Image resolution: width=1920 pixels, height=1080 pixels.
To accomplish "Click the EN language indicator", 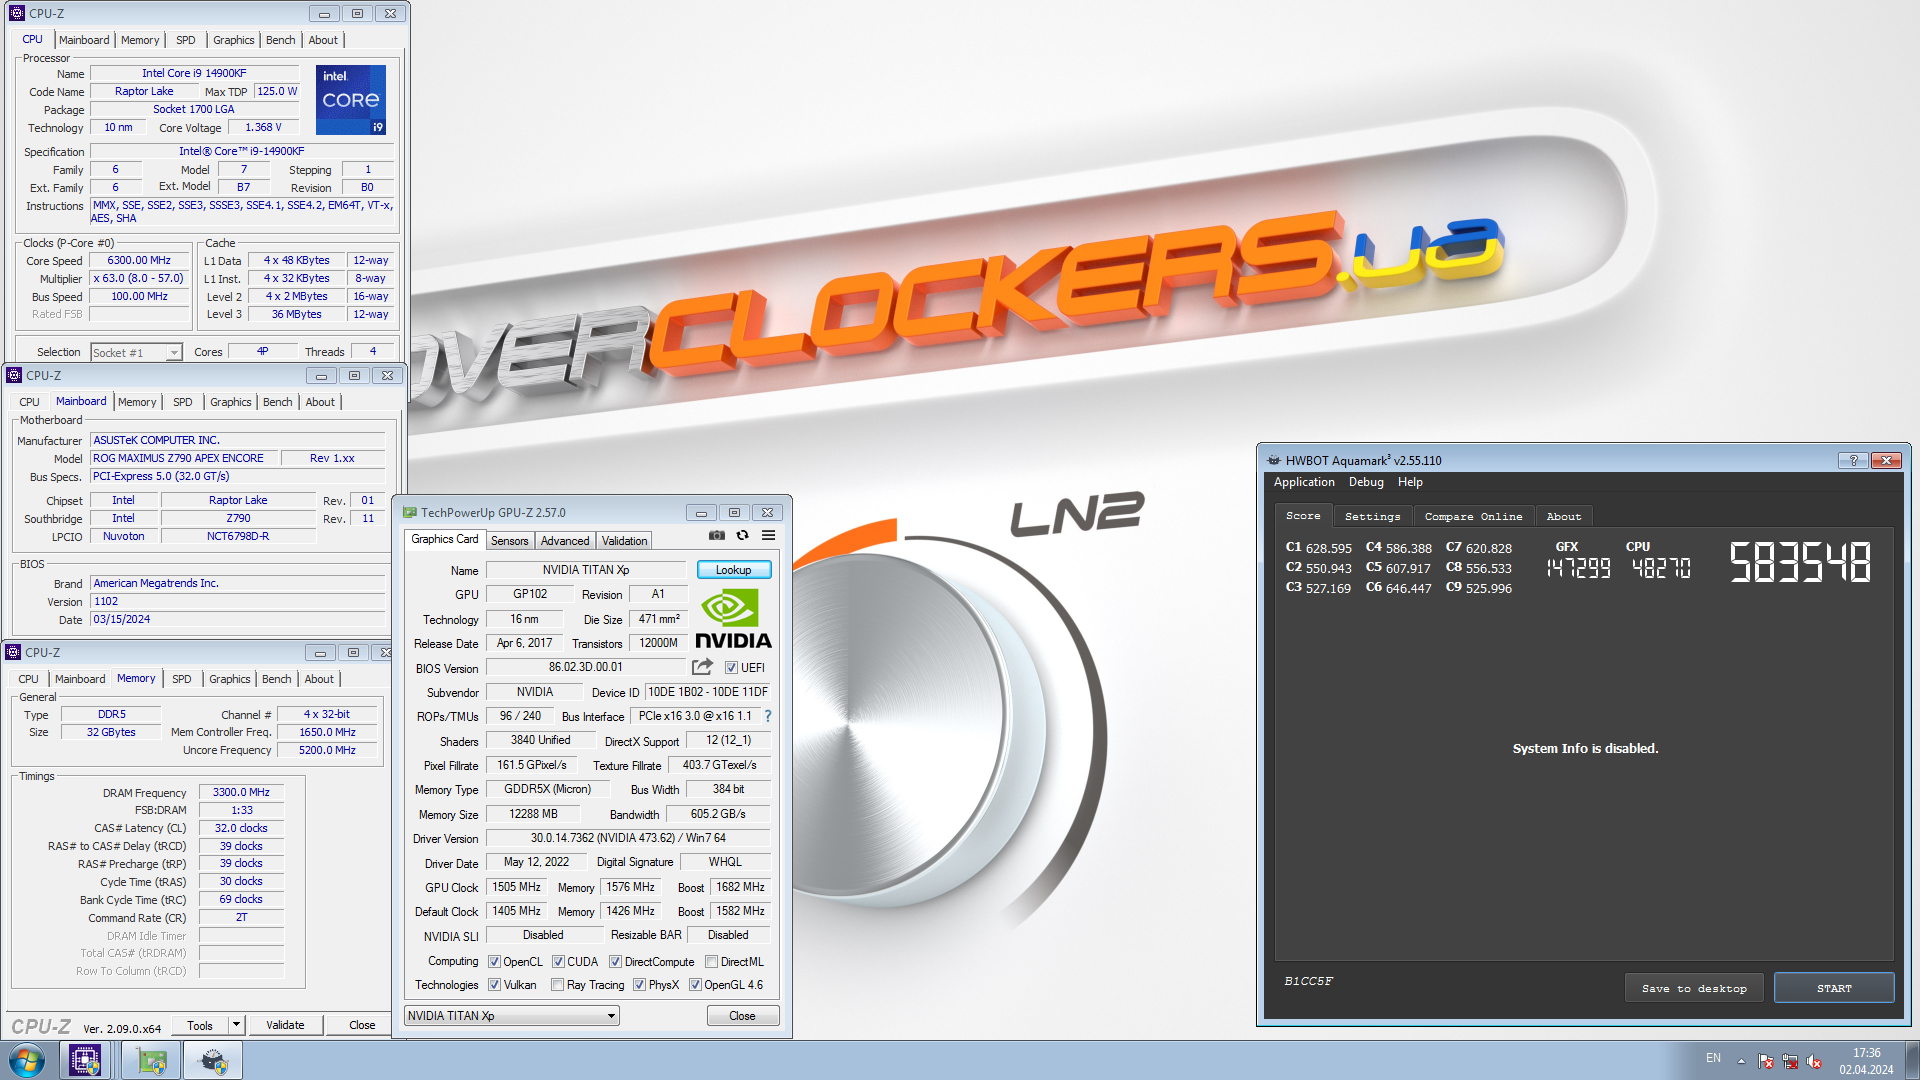I will click(1713, 1058).
